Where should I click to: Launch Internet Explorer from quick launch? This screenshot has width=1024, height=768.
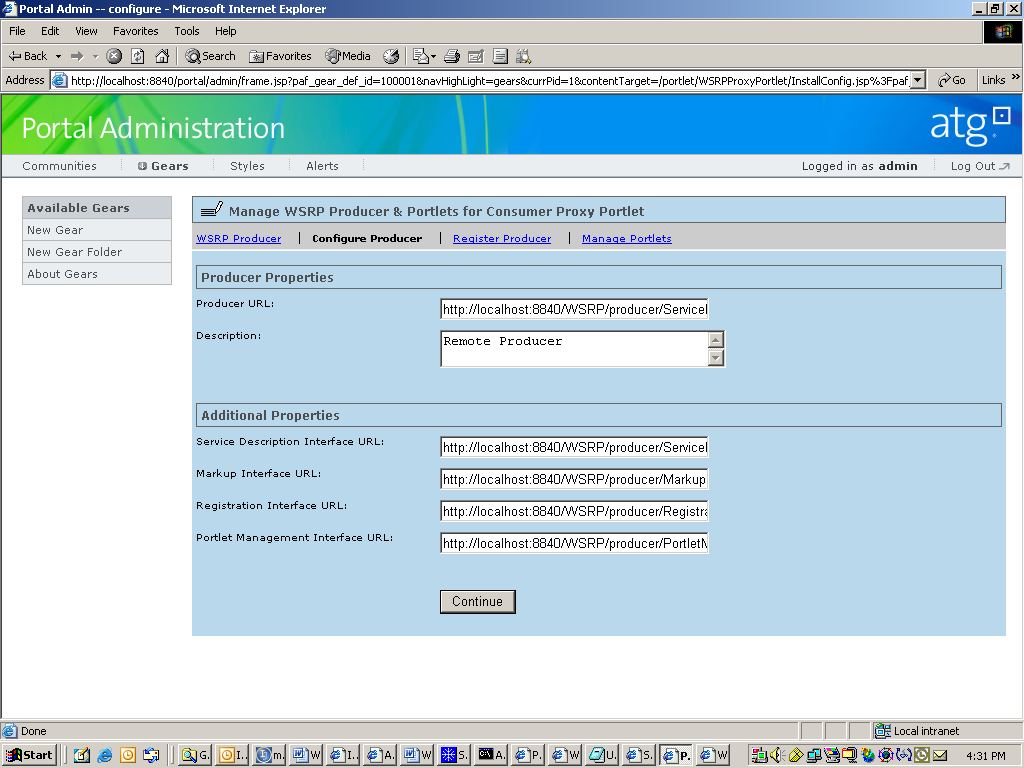click(x=104, y=756)
